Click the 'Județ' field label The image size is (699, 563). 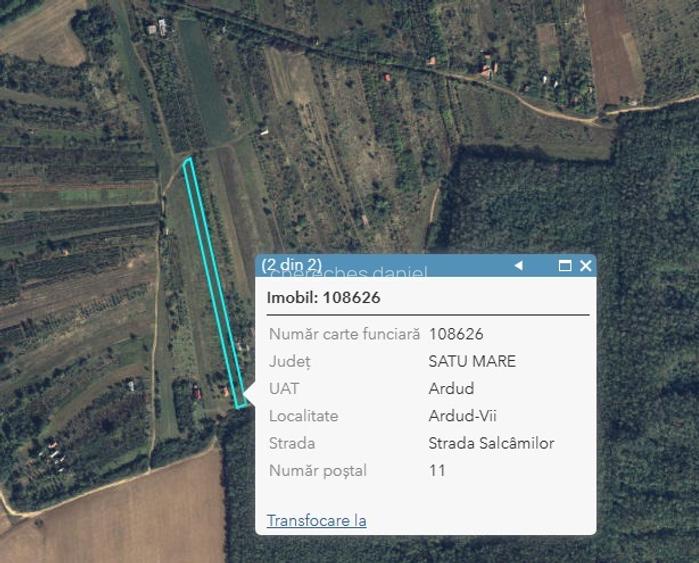tap(290, 361)
